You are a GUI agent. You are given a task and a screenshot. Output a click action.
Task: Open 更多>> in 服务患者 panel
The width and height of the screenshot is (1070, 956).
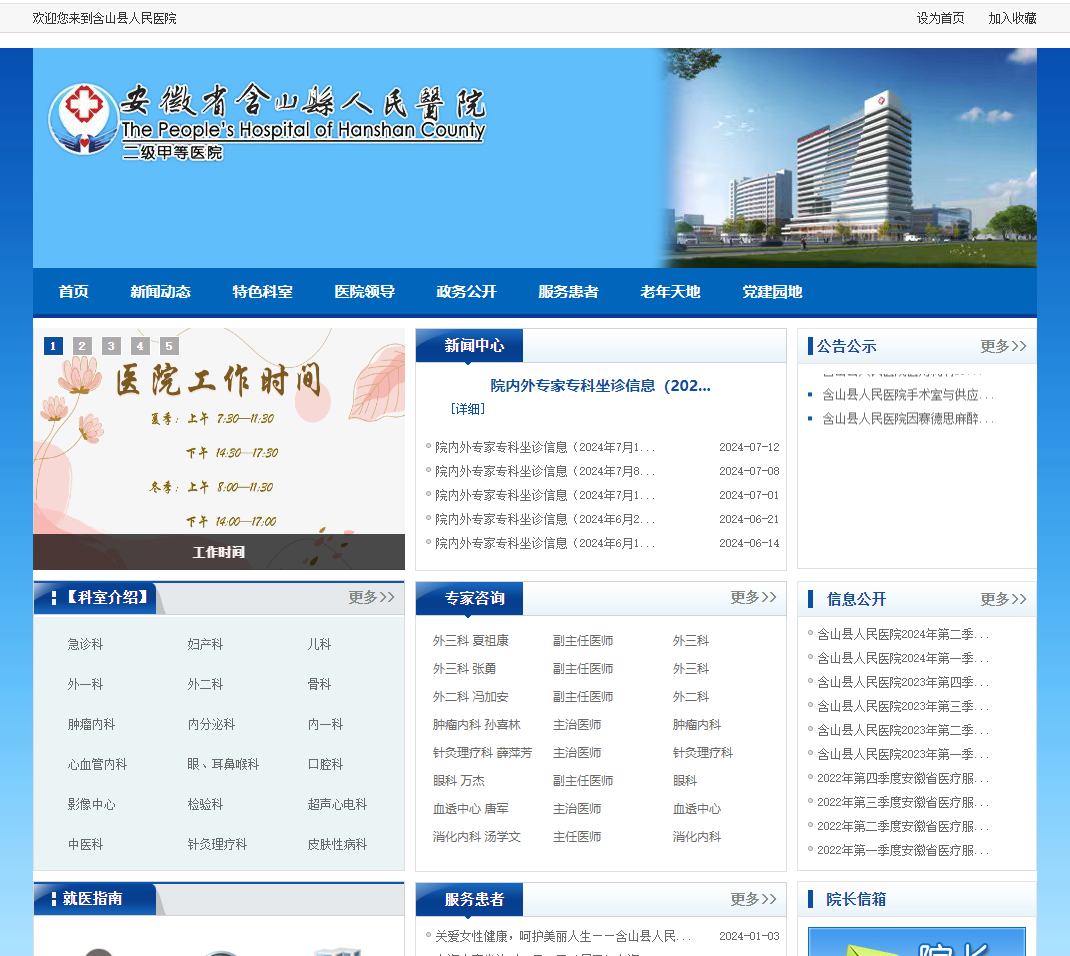click(x=753, y=899)
